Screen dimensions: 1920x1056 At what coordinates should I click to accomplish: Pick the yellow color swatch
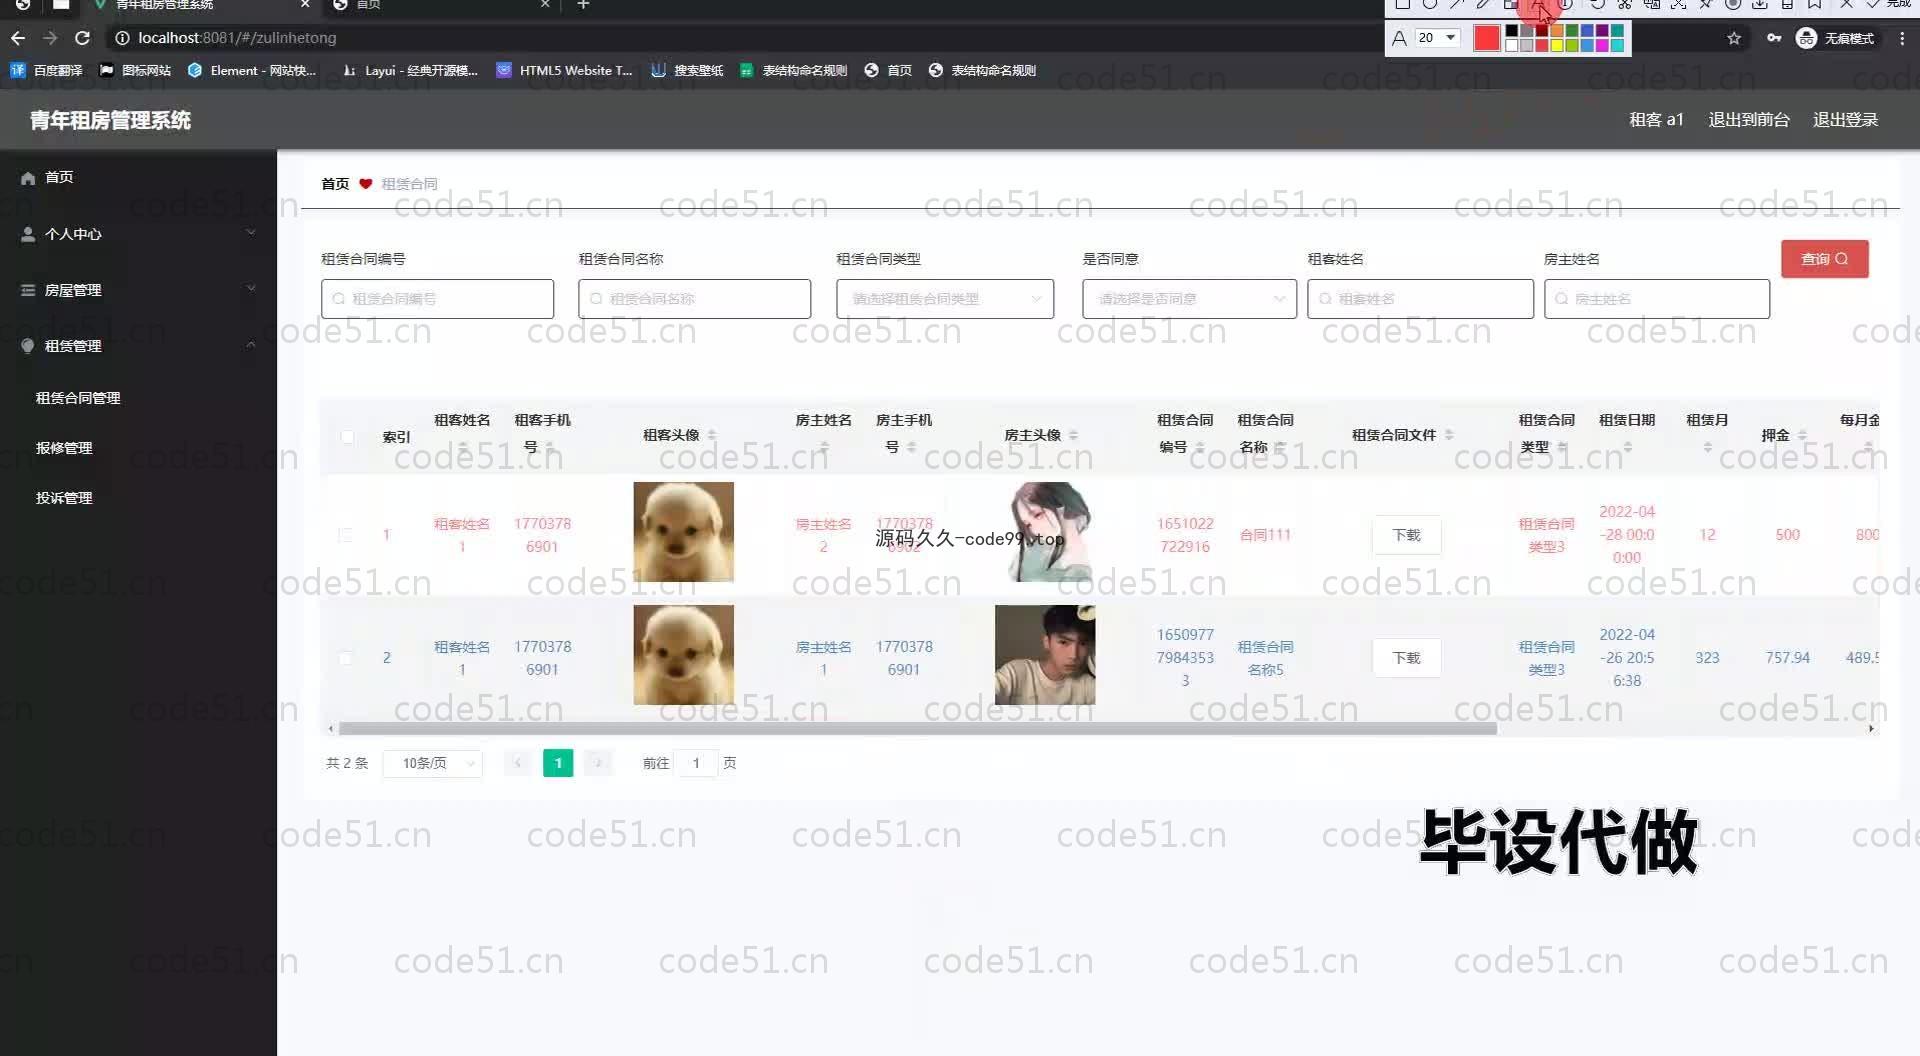coord(1557,45)
